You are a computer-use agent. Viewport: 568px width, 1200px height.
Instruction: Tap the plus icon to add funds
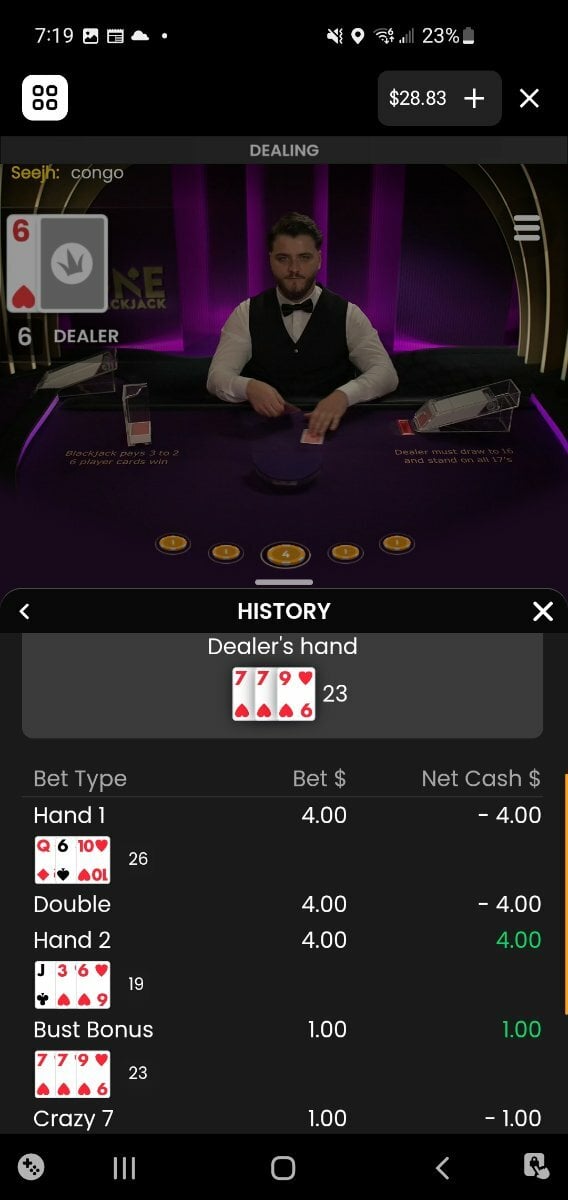point(474,98)
